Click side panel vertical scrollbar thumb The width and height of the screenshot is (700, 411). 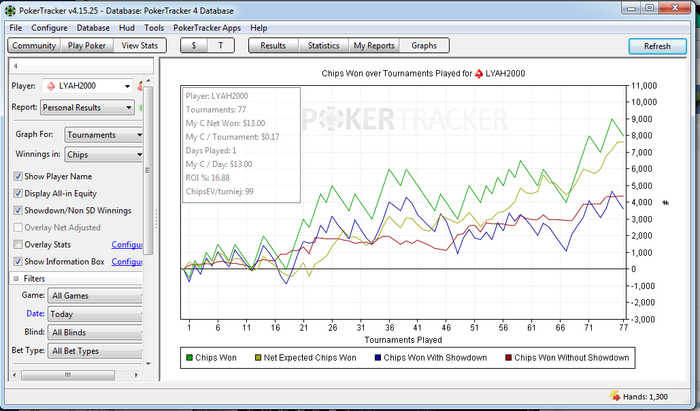point(148,170)
